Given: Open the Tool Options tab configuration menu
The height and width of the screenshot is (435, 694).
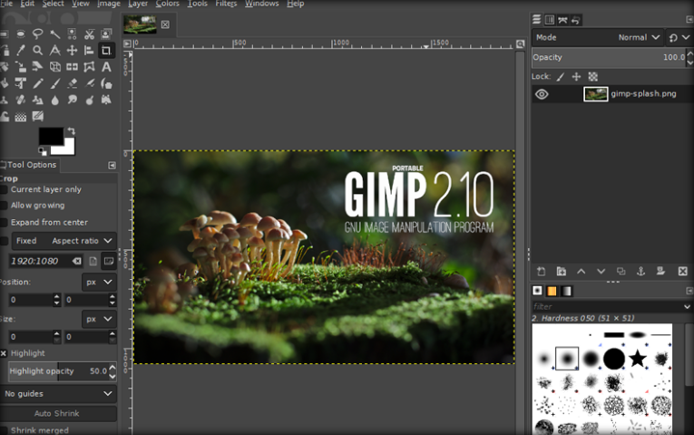Looking at the screenshot, I should pos(112,165).
